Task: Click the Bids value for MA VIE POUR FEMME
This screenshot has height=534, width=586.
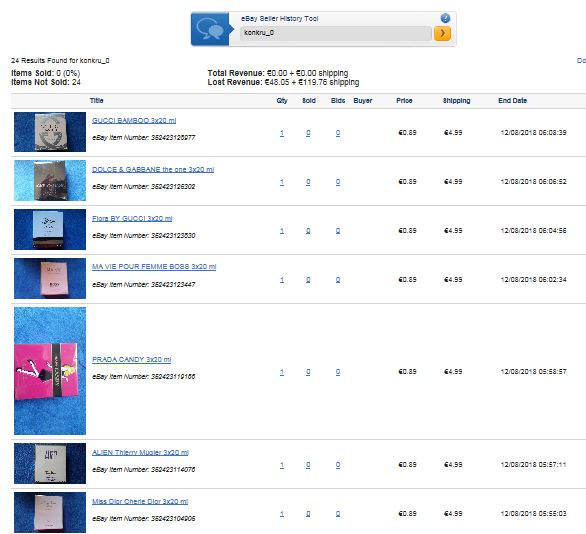Action: click(x=338, y=280)
